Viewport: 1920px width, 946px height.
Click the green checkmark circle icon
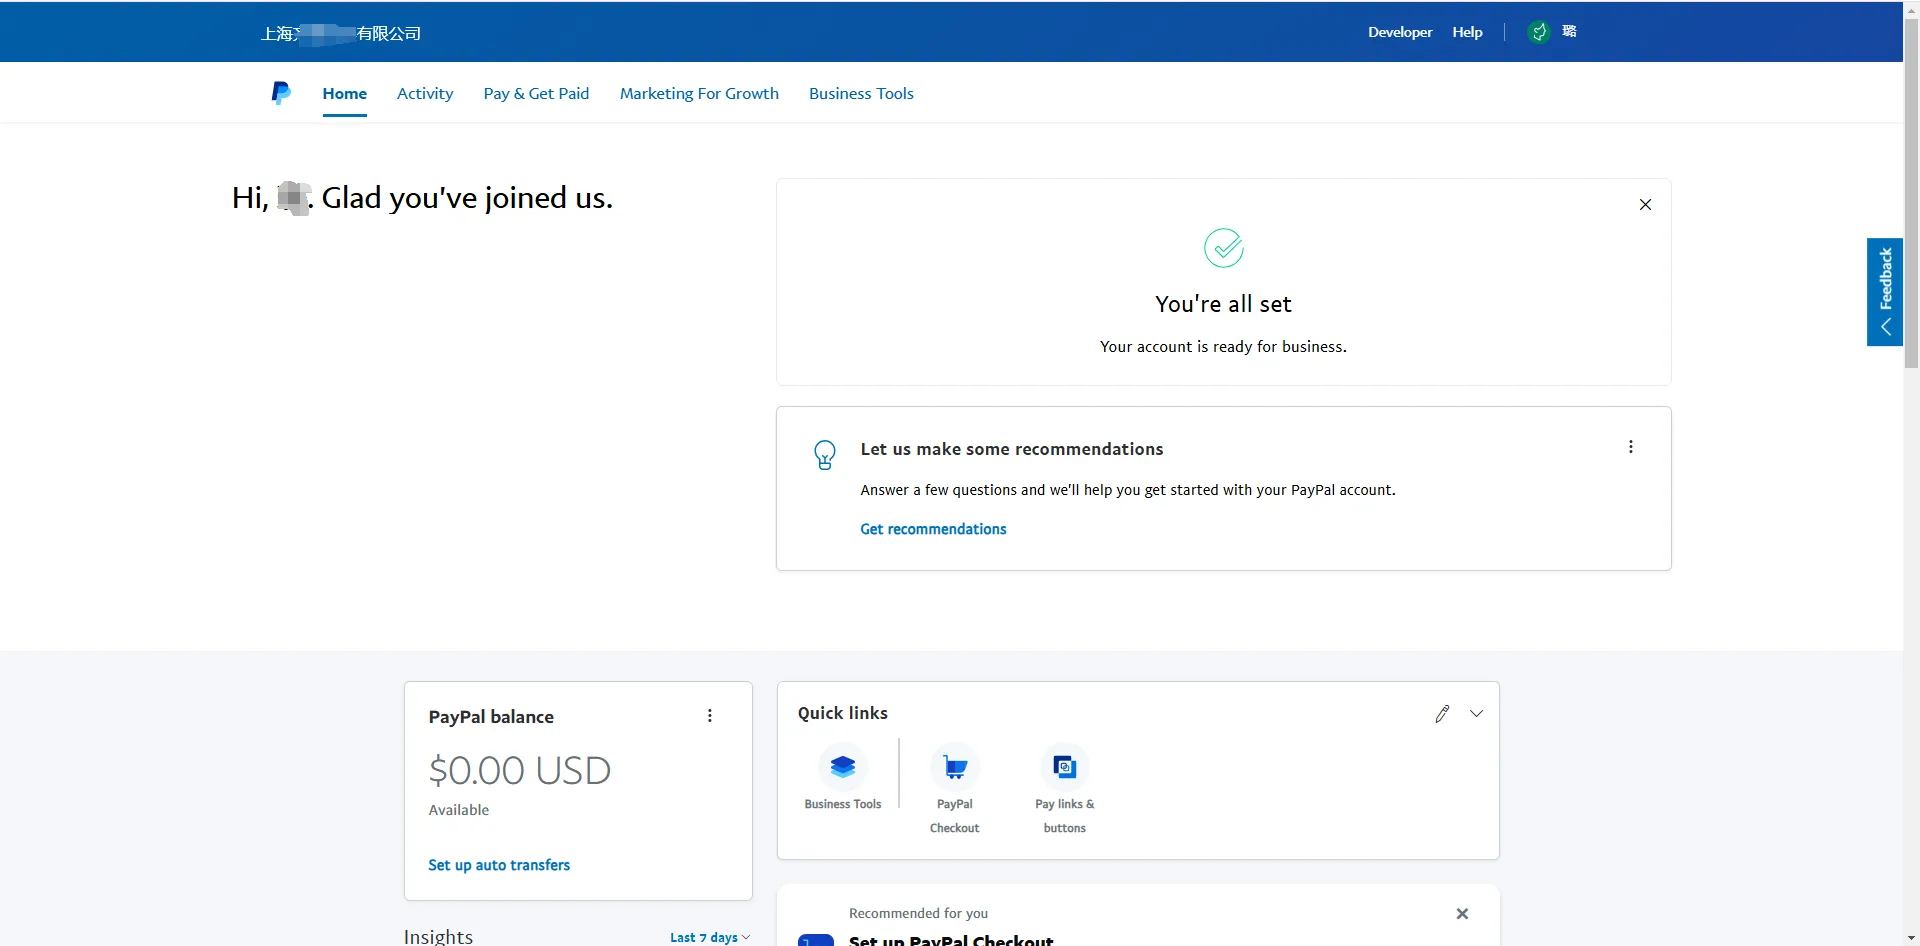1223,248
